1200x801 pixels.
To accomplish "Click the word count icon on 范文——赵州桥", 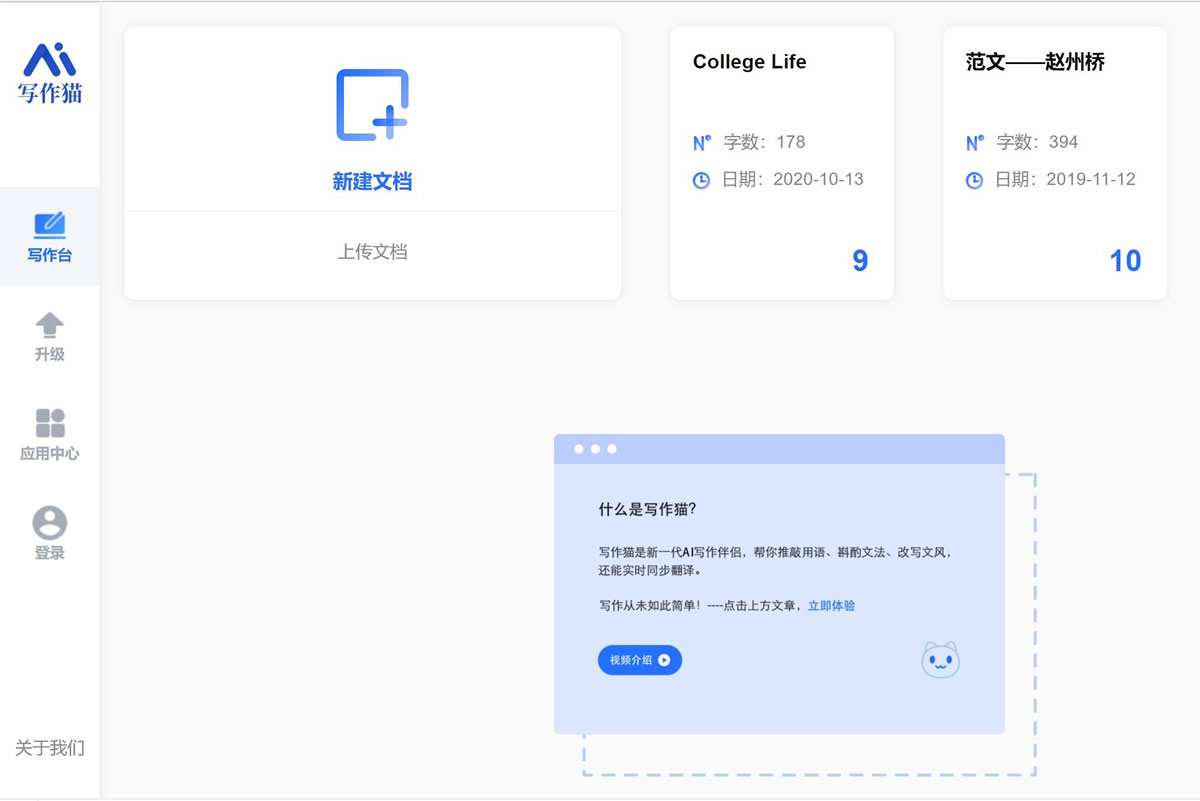I will (975, 143).
